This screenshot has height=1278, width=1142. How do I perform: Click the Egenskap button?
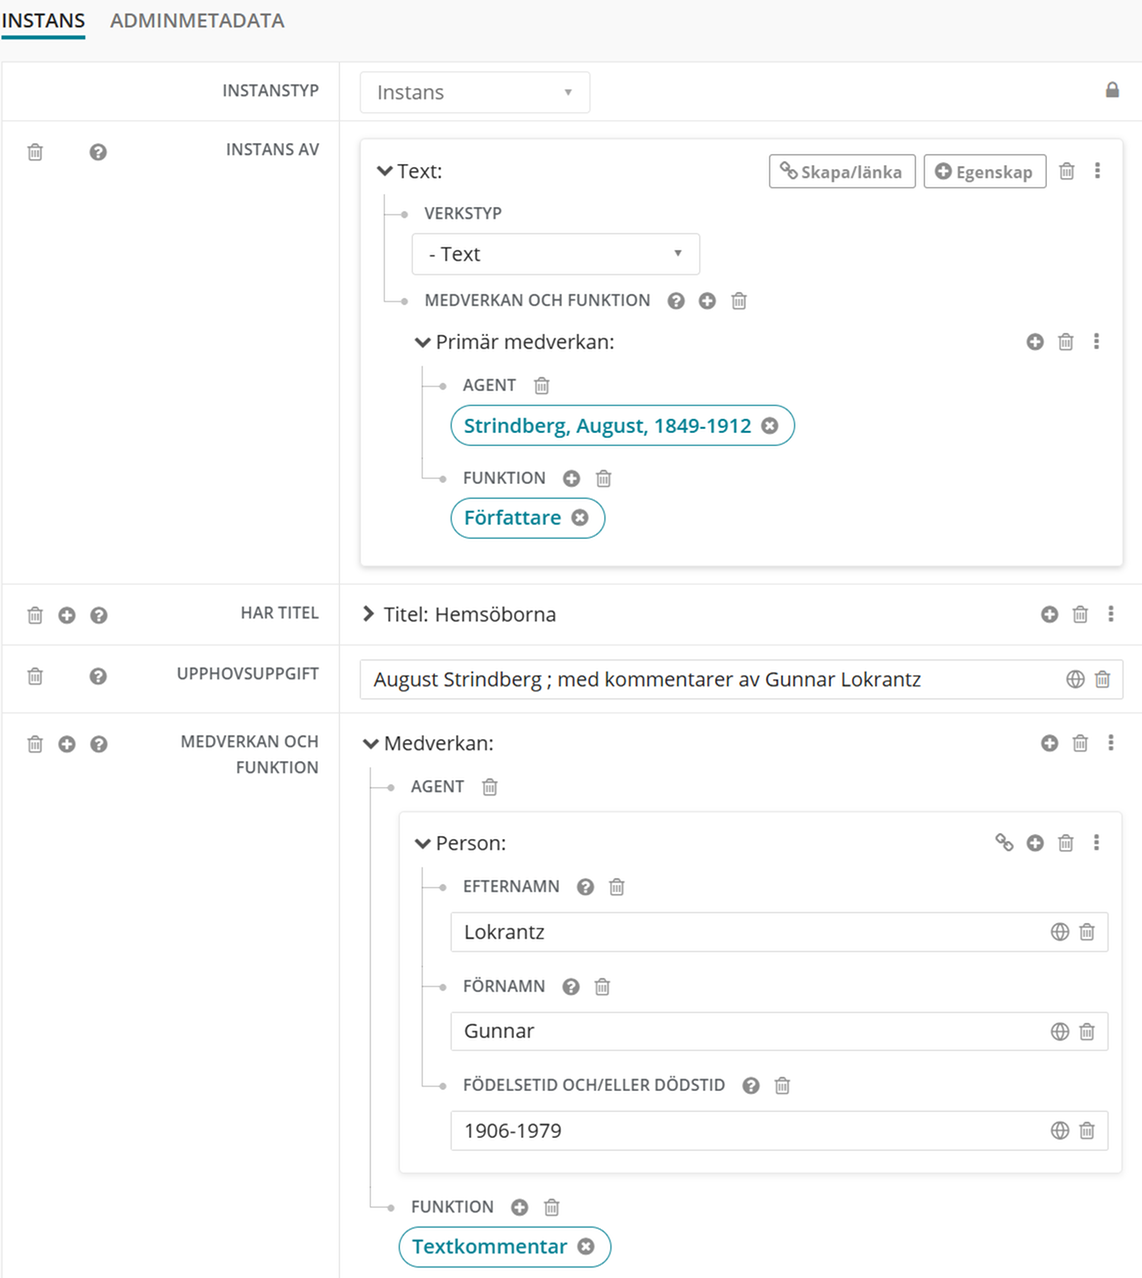click(x=984, y=172)
